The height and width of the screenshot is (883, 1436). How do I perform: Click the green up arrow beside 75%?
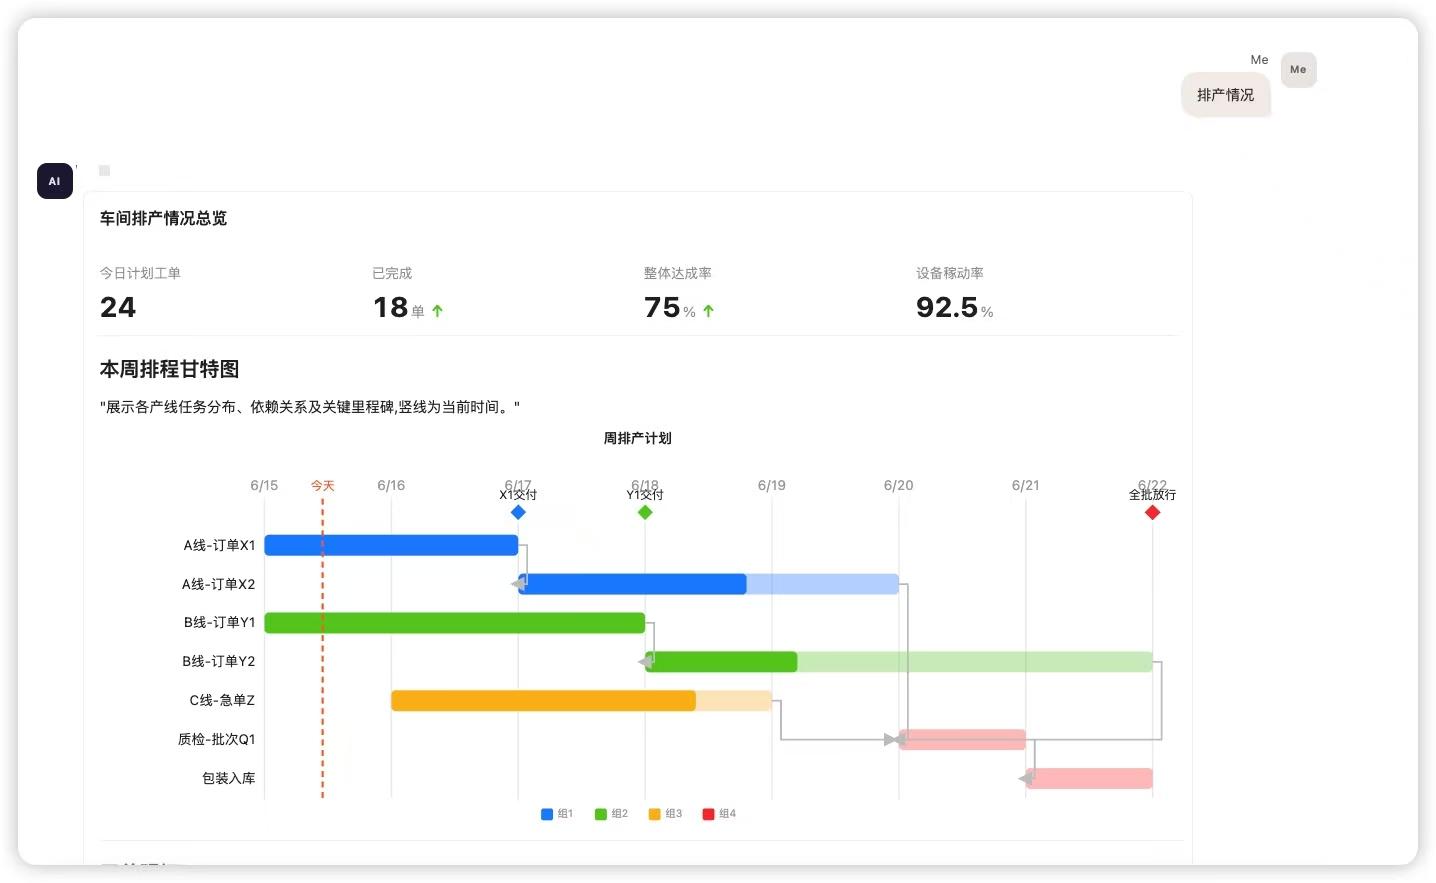tap(708, 311)
